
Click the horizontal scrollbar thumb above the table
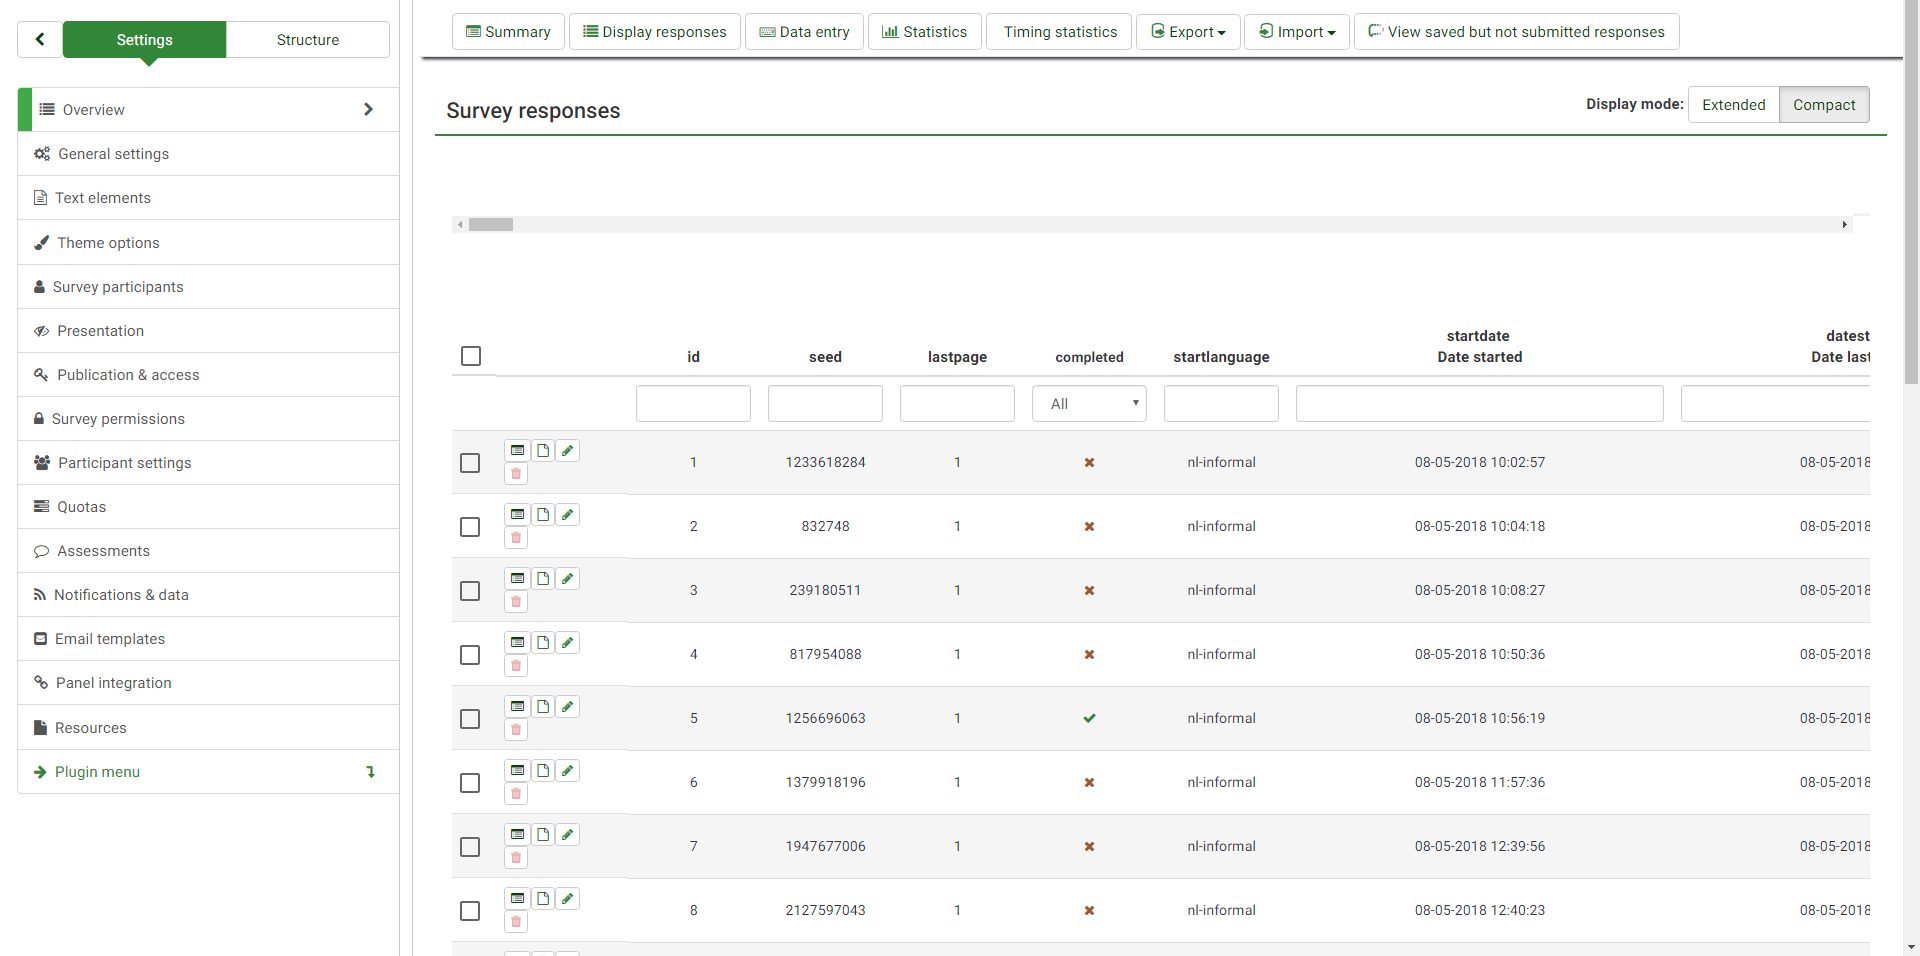(x=491, y=225)
